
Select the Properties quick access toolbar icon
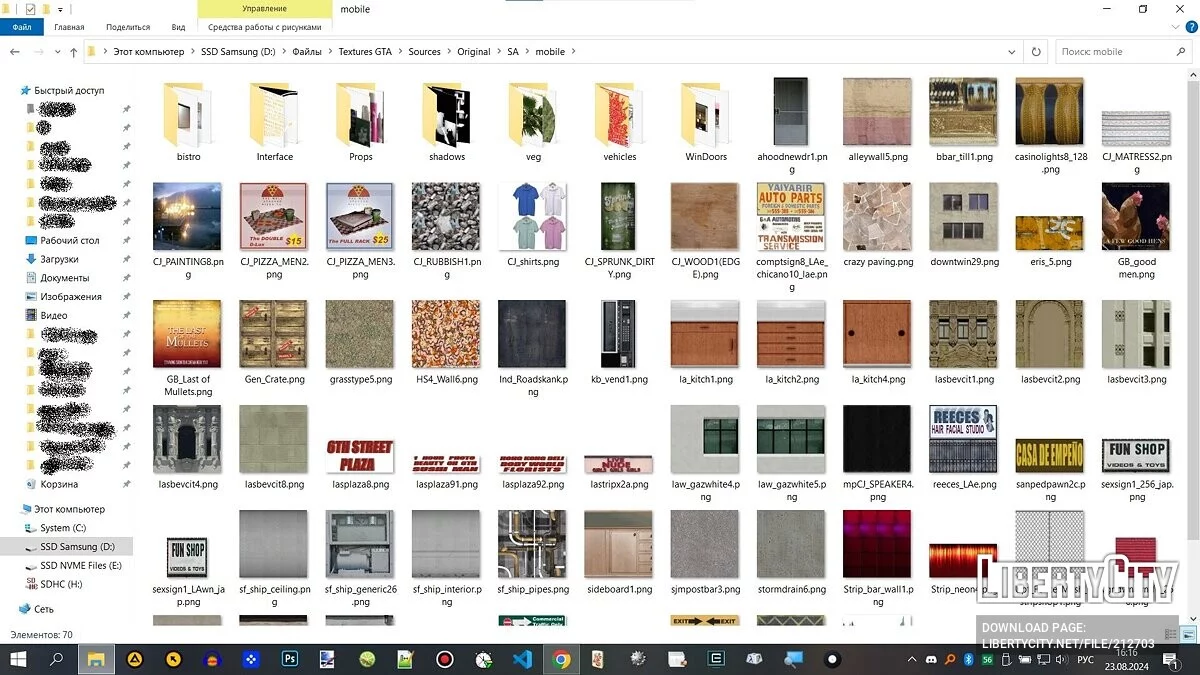[30, 9]
